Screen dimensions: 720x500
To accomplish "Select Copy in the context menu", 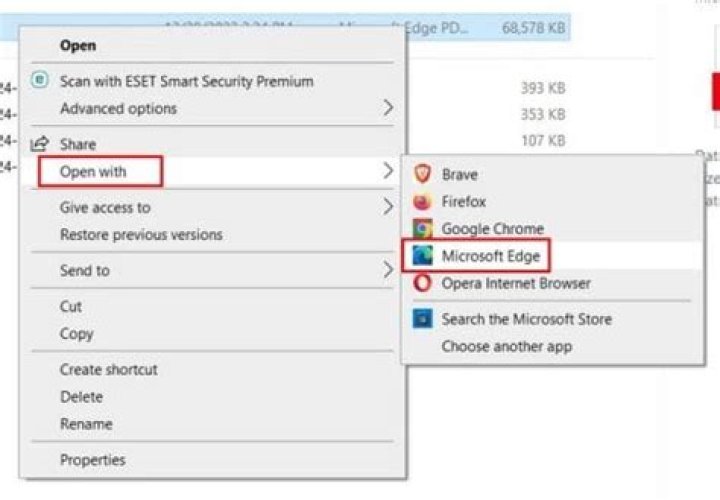I will point(76,334).
